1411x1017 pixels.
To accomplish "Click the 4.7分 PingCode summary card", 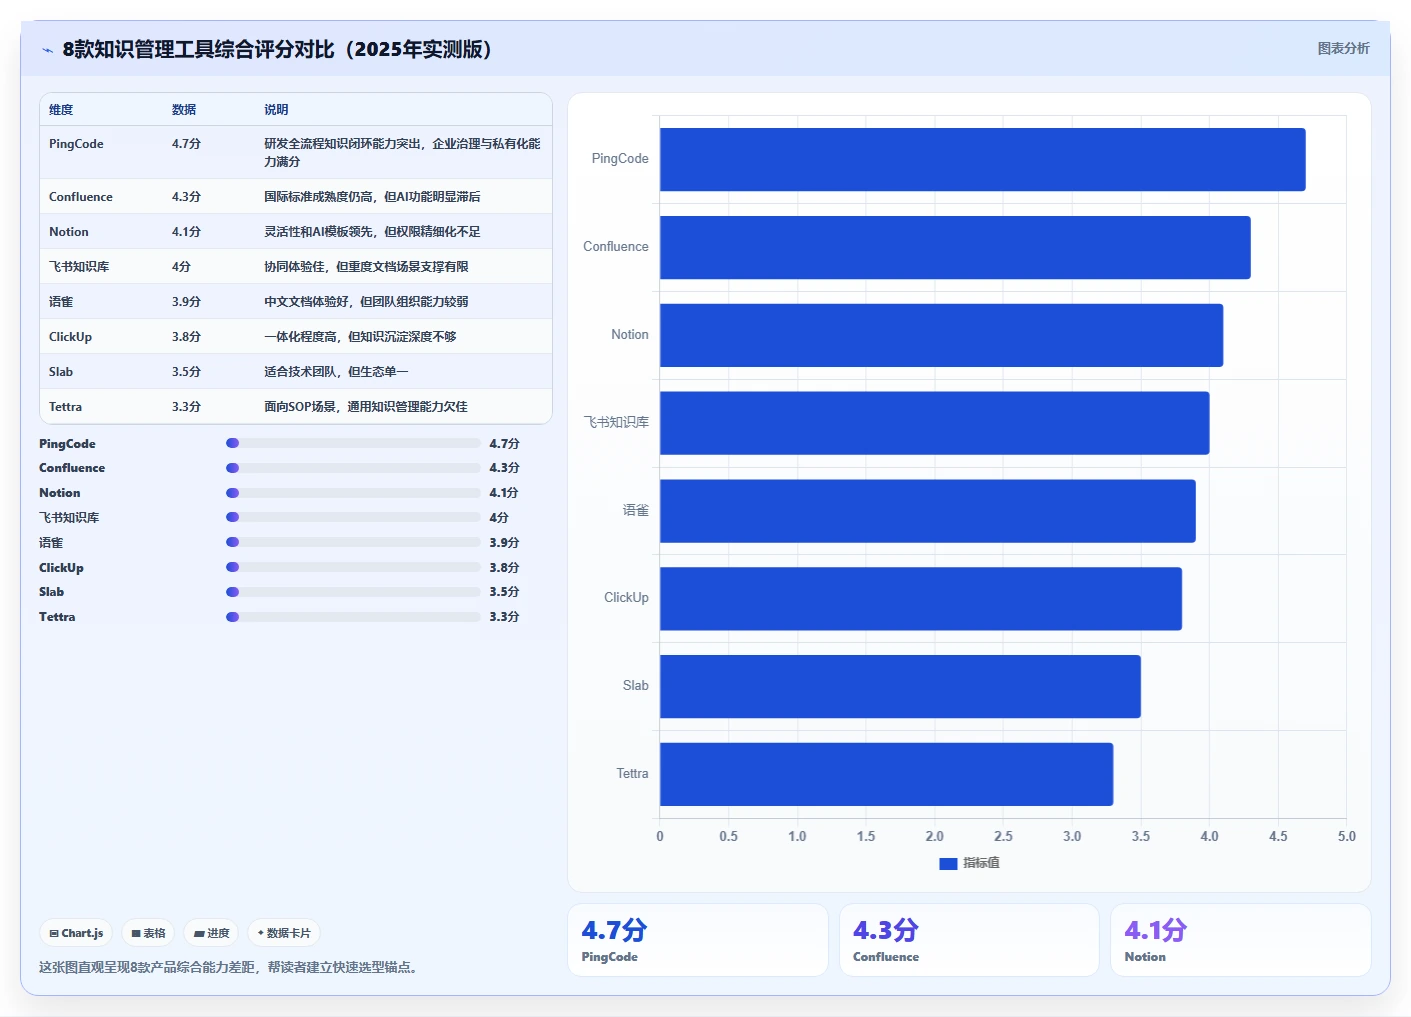I will [x=698, y=940].
